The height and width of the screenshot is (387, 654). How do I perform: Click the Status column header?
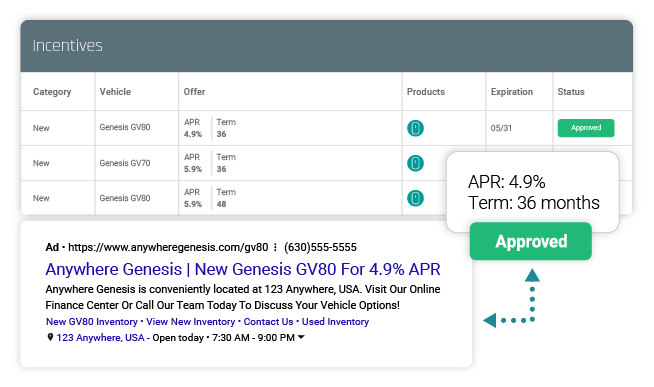[571, 92]
